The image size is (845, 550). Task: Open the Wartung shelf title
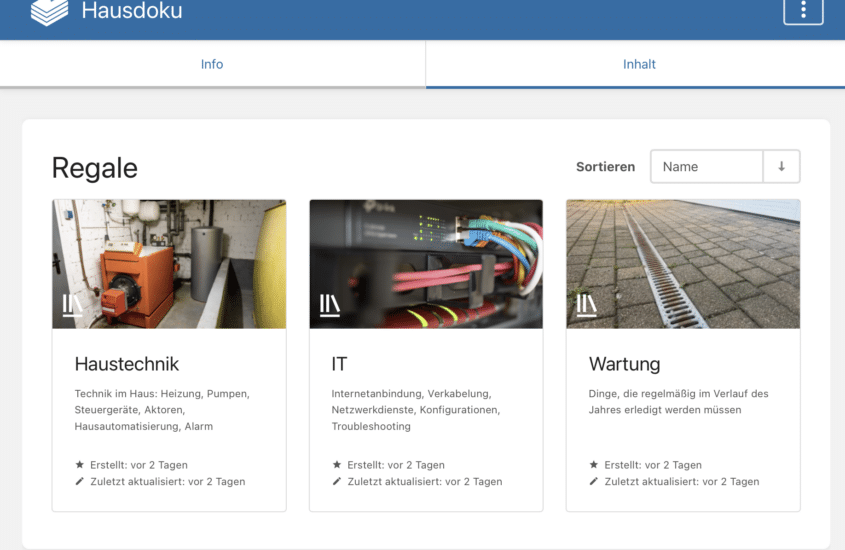(625, 364)
